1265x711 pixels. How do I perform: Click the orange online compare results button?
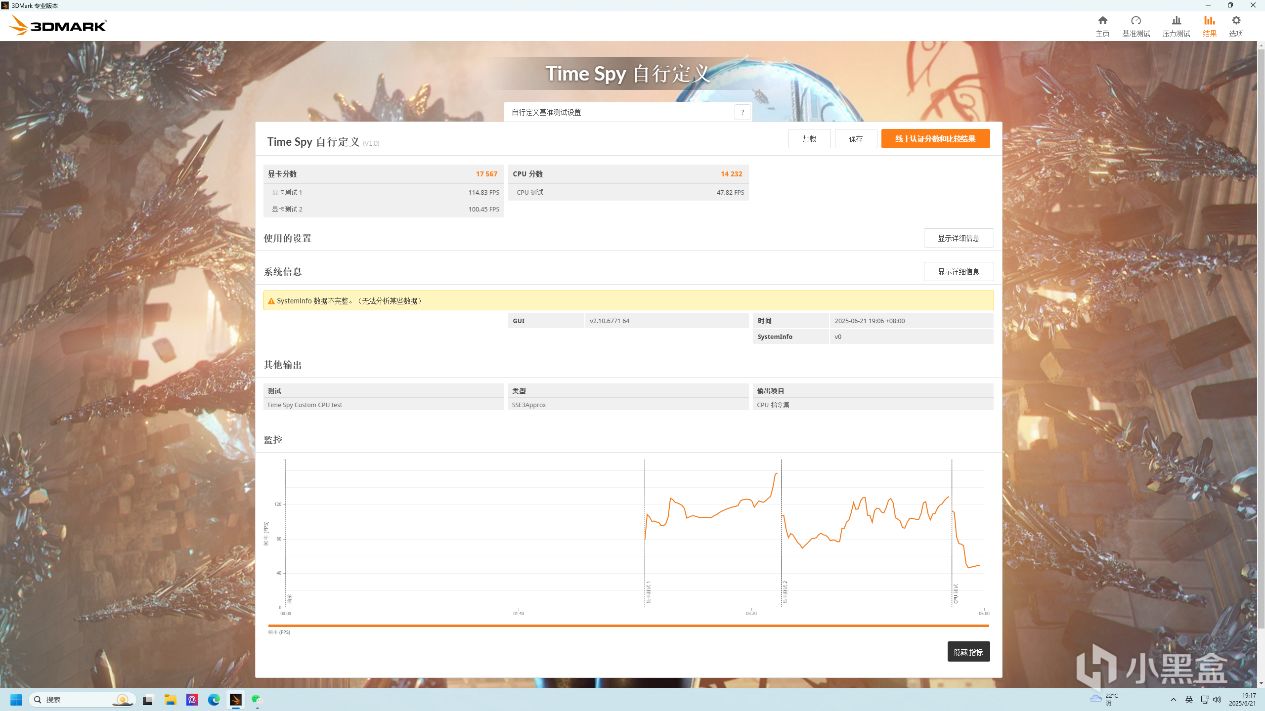tap(935, 139)
